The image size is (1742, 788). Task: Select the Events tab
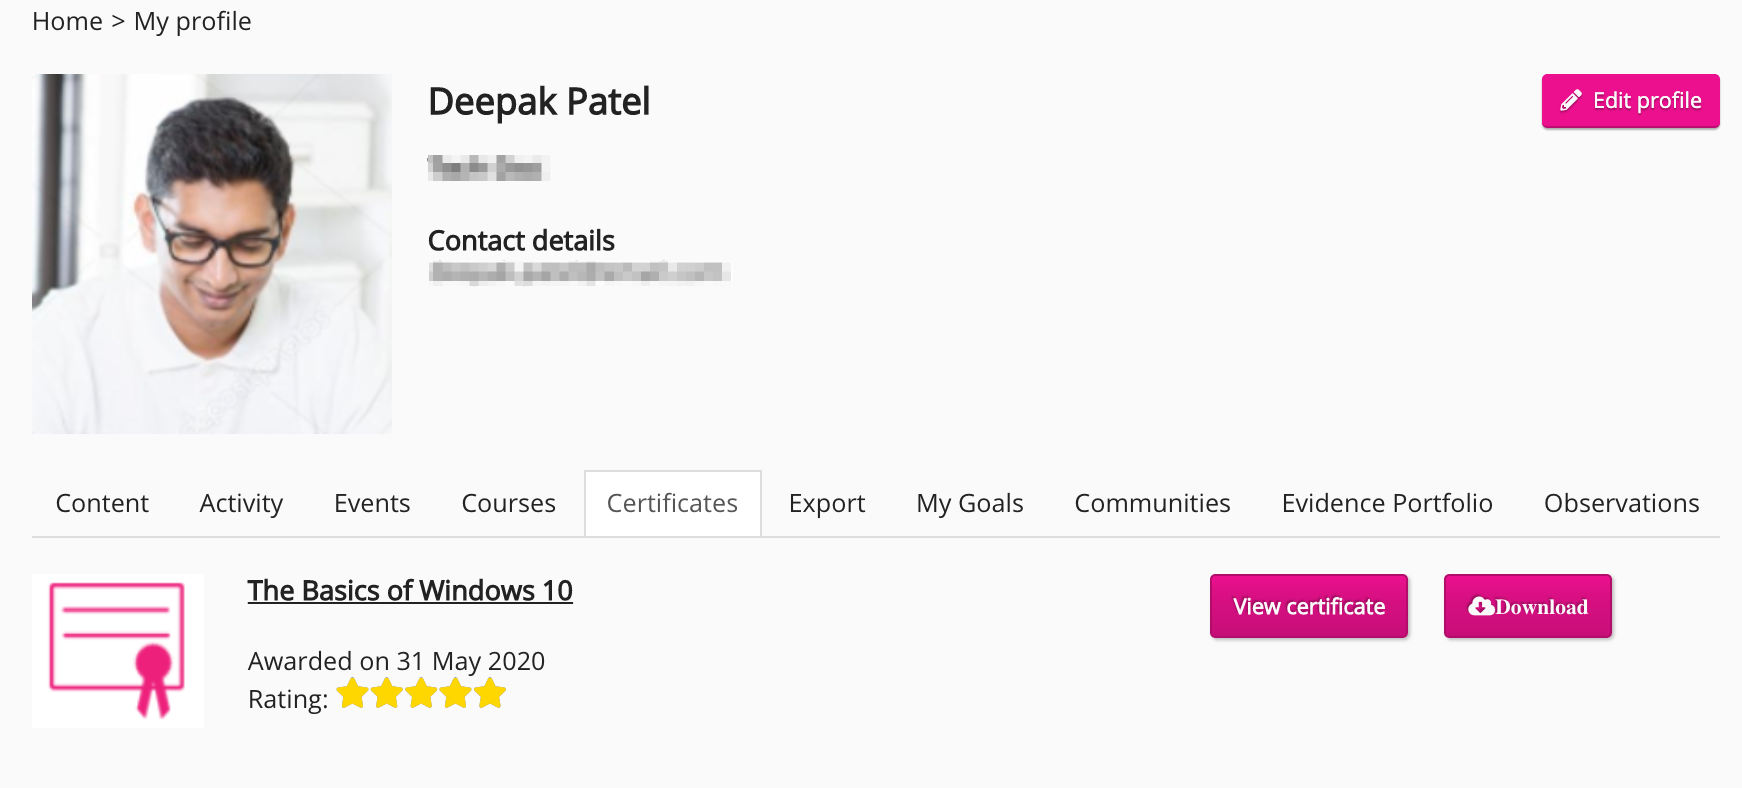371,503
